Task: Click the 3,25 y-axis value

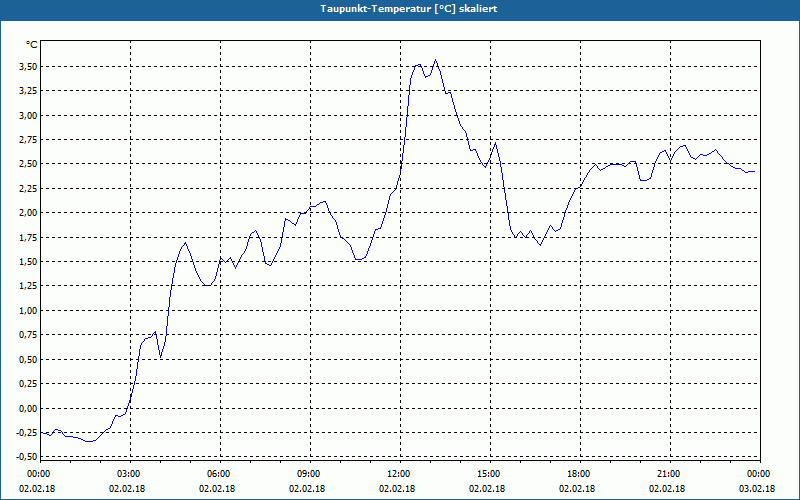Action: click(28, 91)
